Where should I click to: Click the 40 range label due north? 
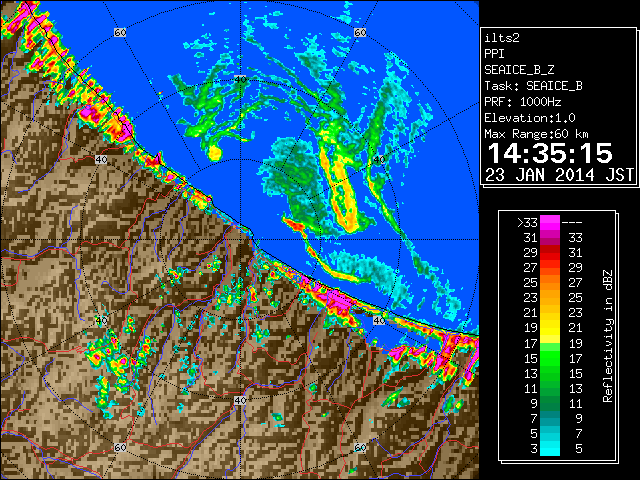point(240,79)
